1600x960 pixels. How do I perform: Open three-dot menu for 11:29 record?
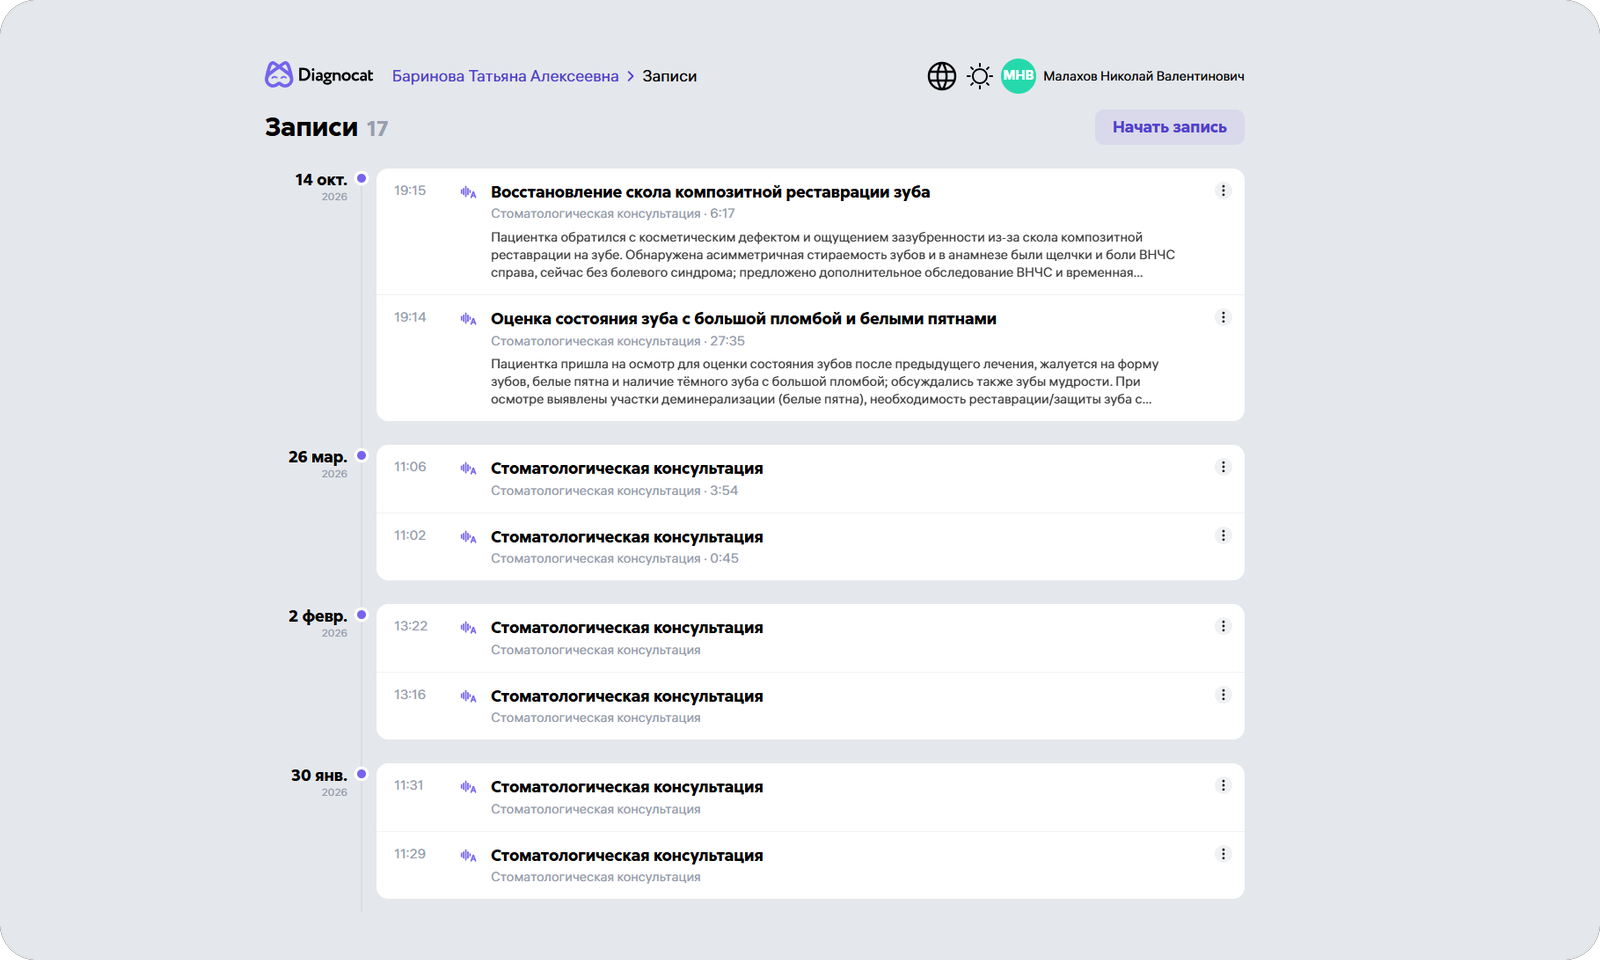pyautogui.click(x=1223, y=854)
